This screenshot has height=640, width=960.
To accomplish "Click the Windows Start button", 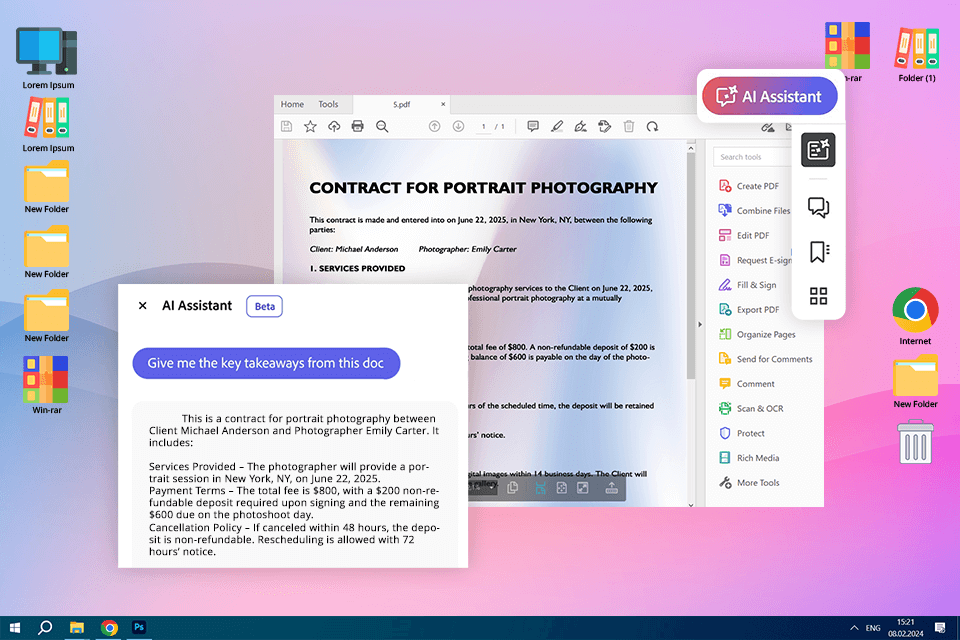I will tap(15, 628).
